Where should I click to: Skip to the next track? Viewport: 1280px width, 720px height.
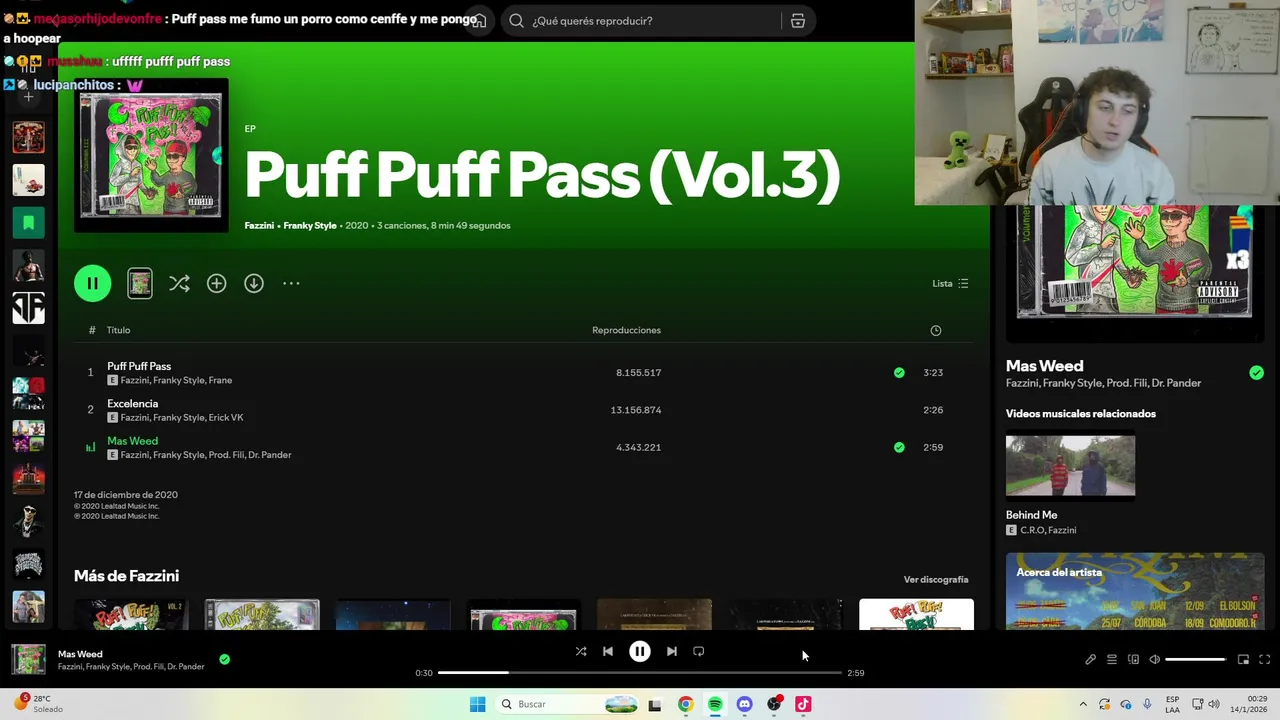(672, 652)
